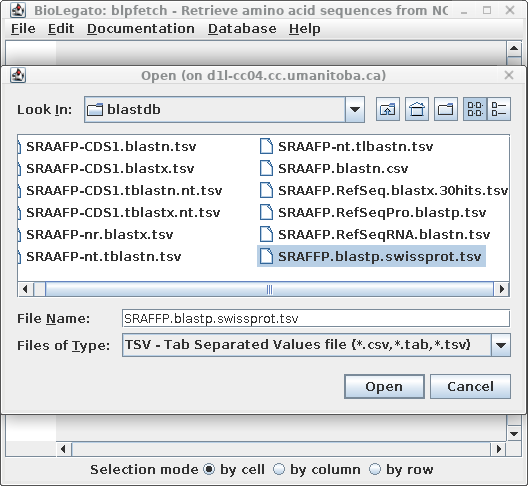Click the Home folder icon
The height and width of the screenshot is (486, 528).
(x=417, y=109)
